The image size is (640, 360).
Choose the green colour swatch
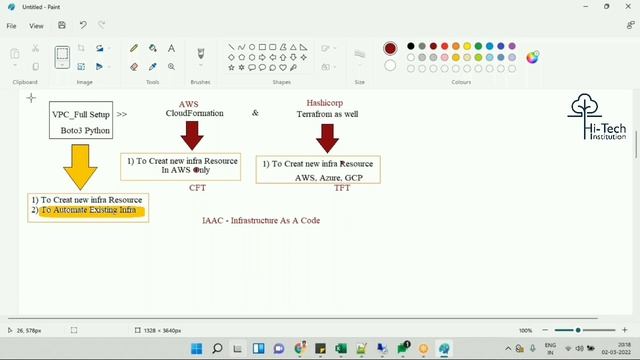478,46
